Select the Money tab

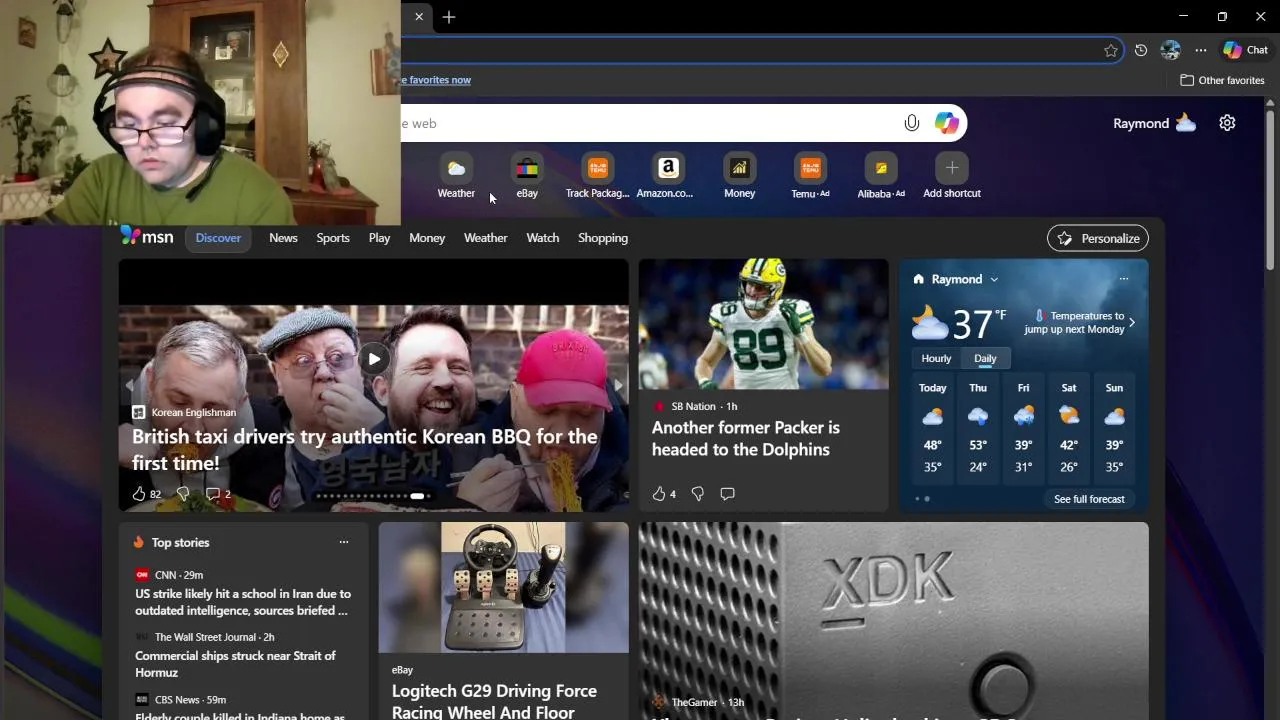(427, 238)
